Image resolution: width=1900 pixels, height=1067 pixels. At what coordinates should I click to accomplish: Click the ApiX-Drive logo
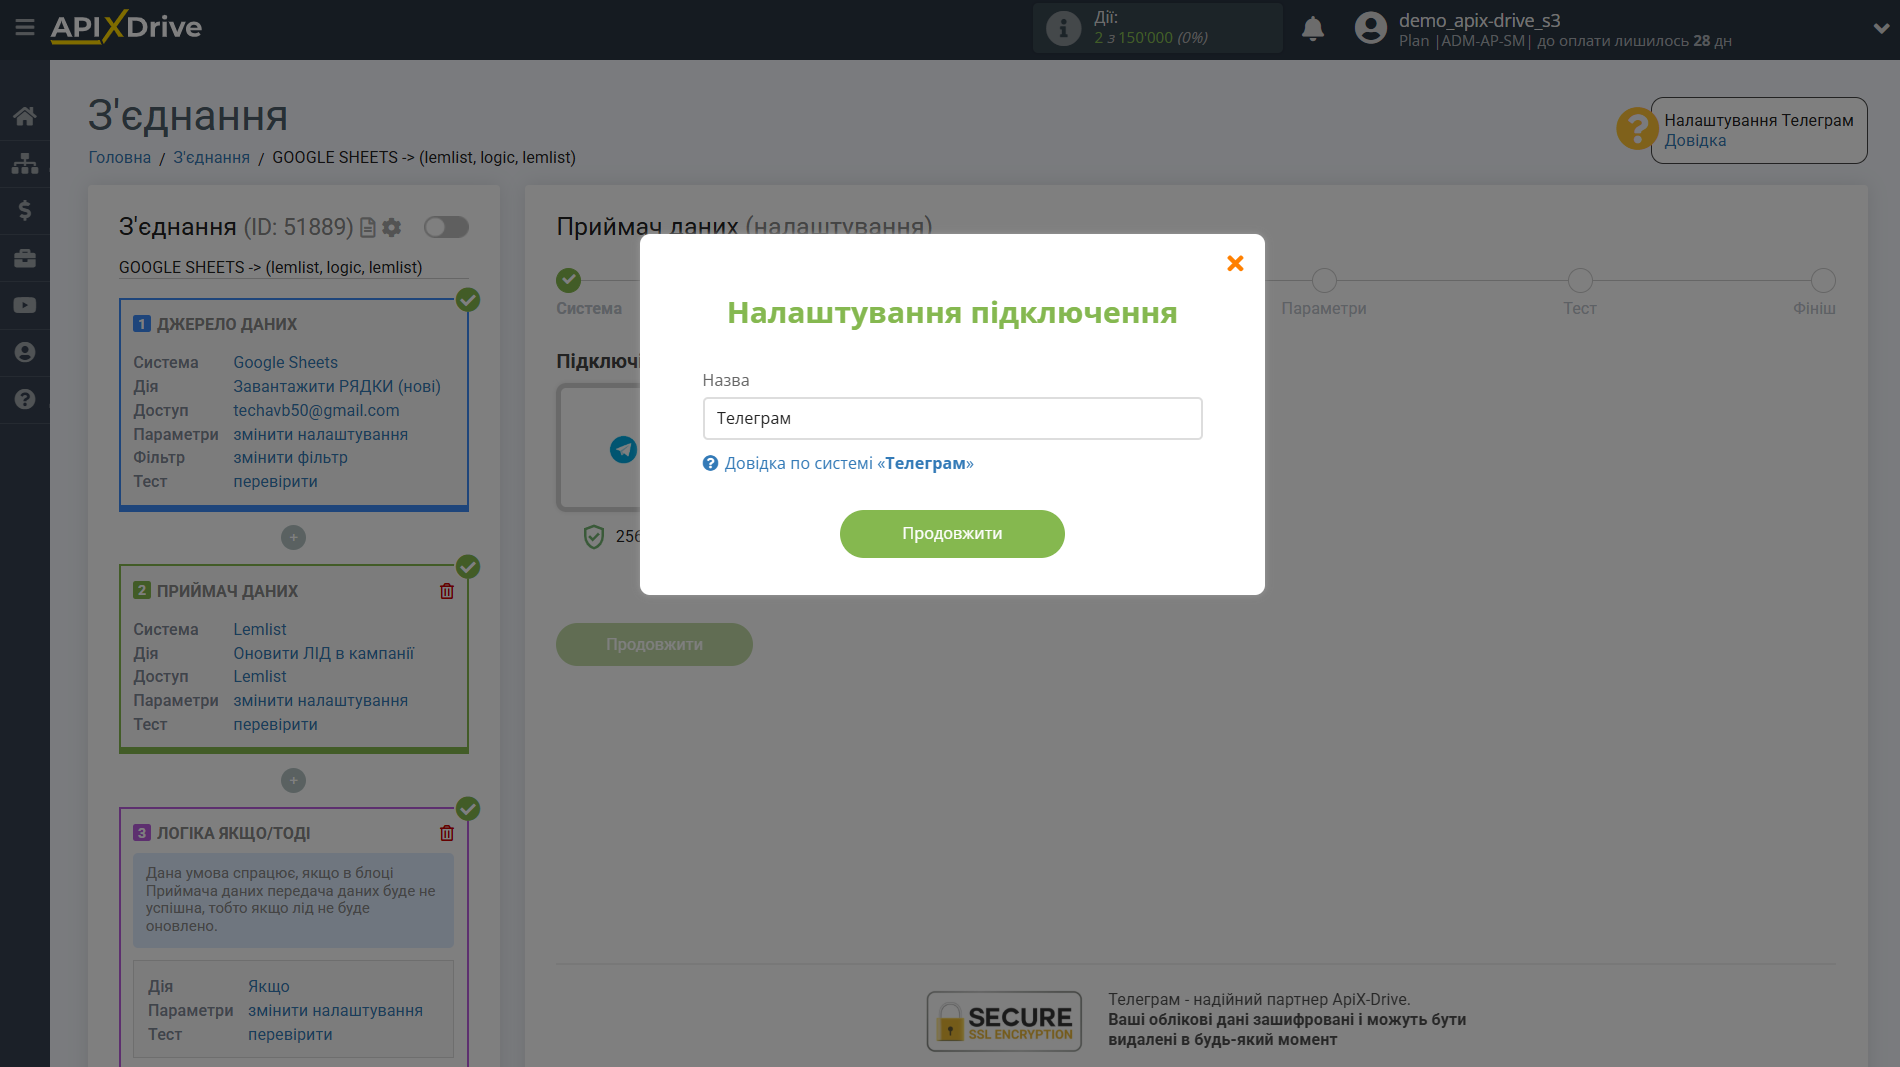click(x=126, y=27)
